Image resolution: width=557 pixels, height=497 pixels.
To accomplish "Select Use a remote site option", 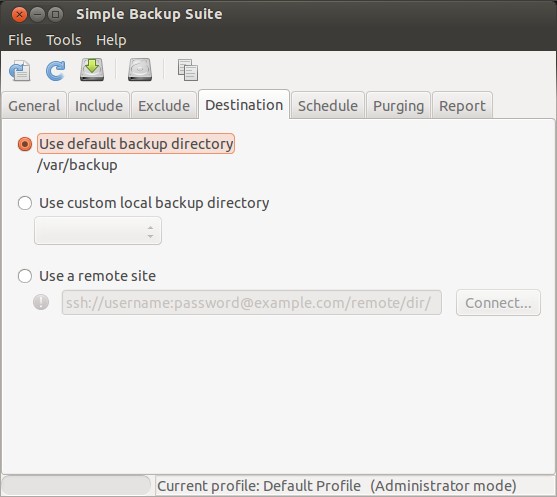I will pos(25,276).
